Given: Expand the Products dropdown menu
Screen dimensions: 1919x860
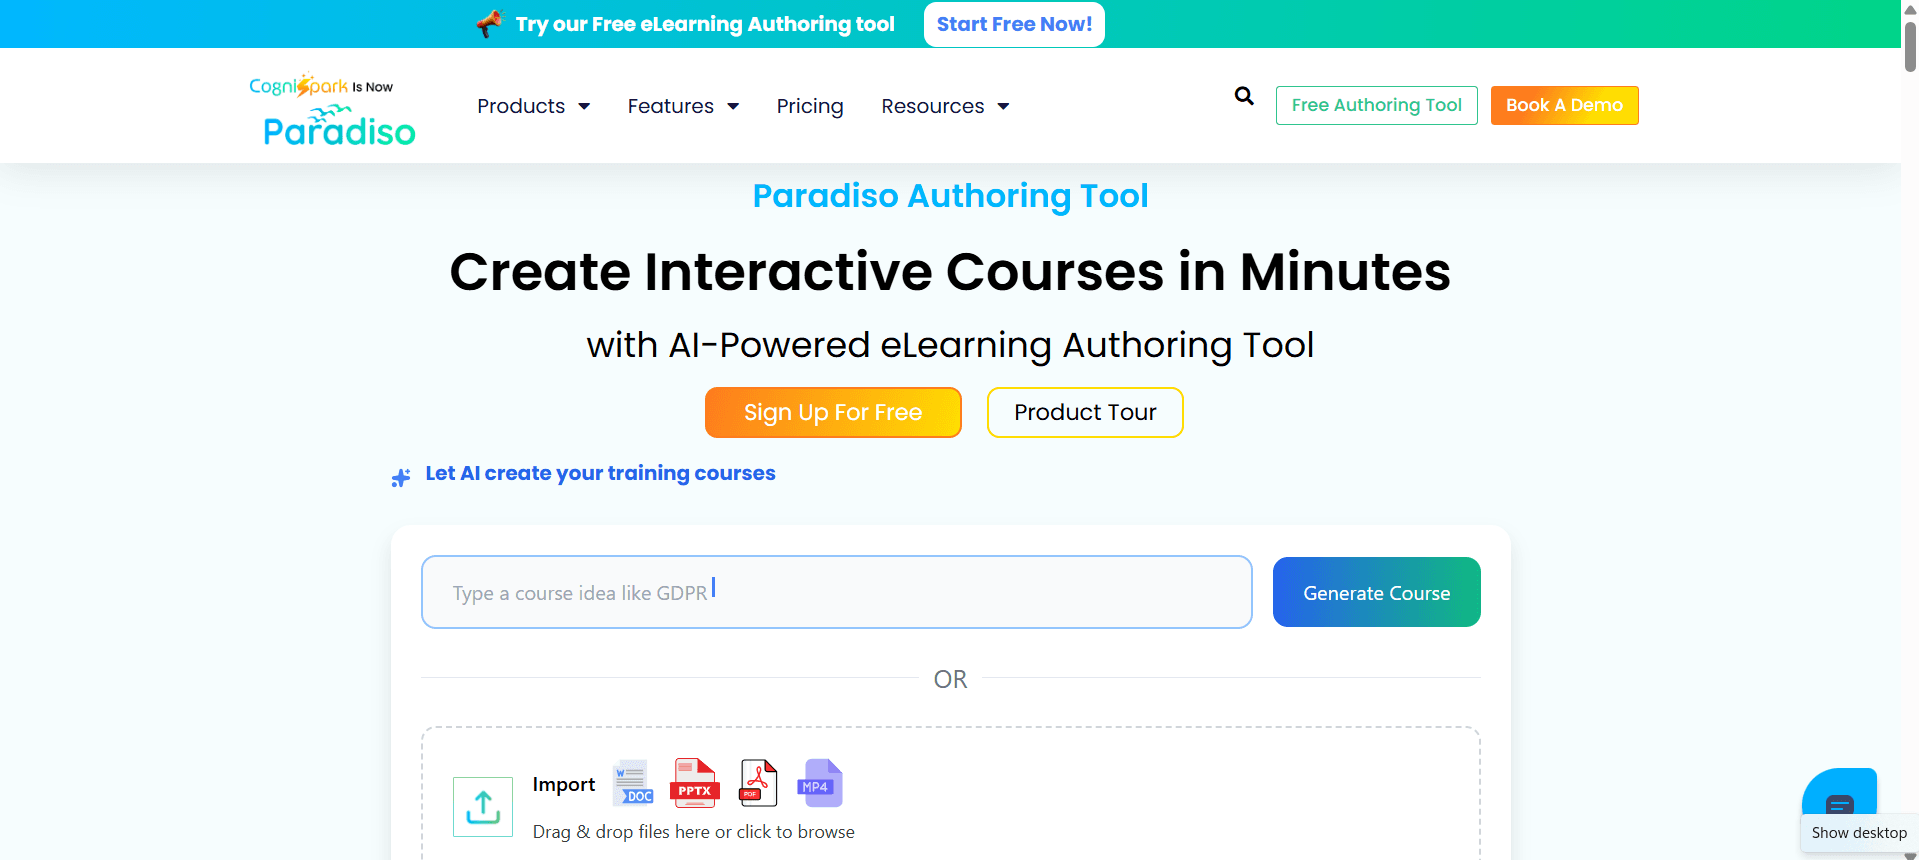Looking at the screenshot, I should 533,106.
